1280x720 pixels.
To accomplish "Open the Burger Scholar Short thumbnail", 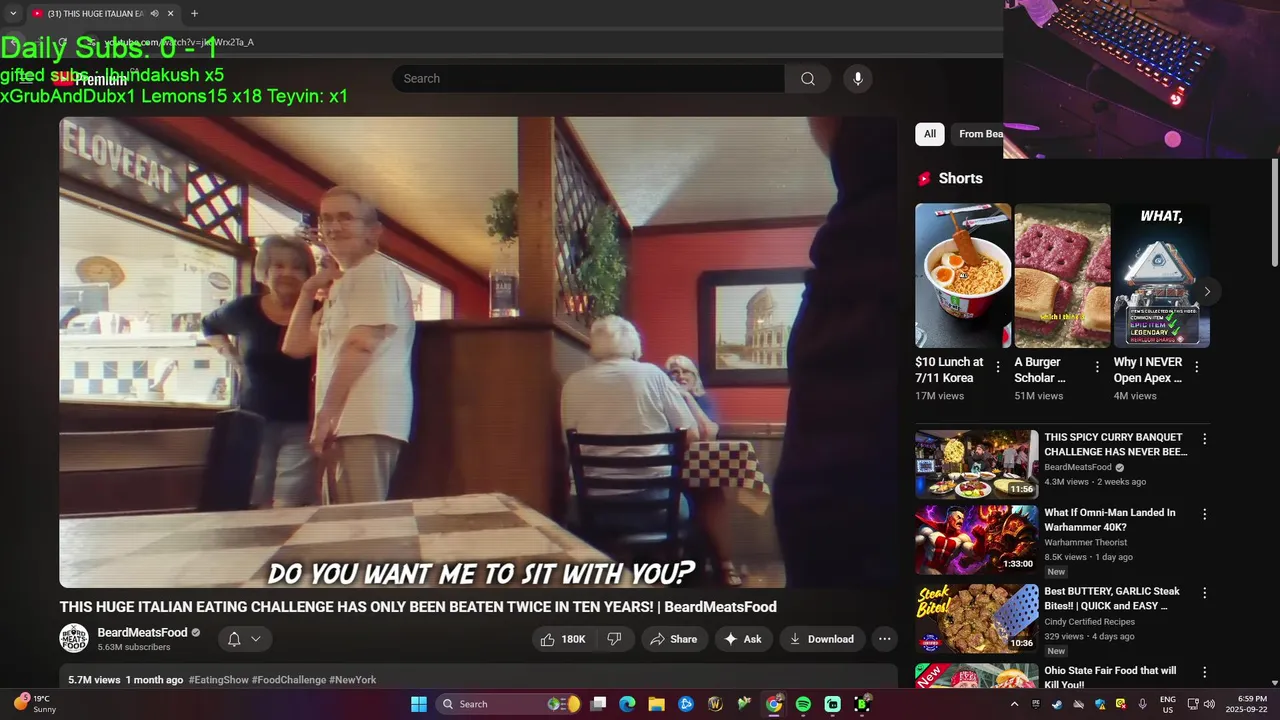I will coord(1062,276).
